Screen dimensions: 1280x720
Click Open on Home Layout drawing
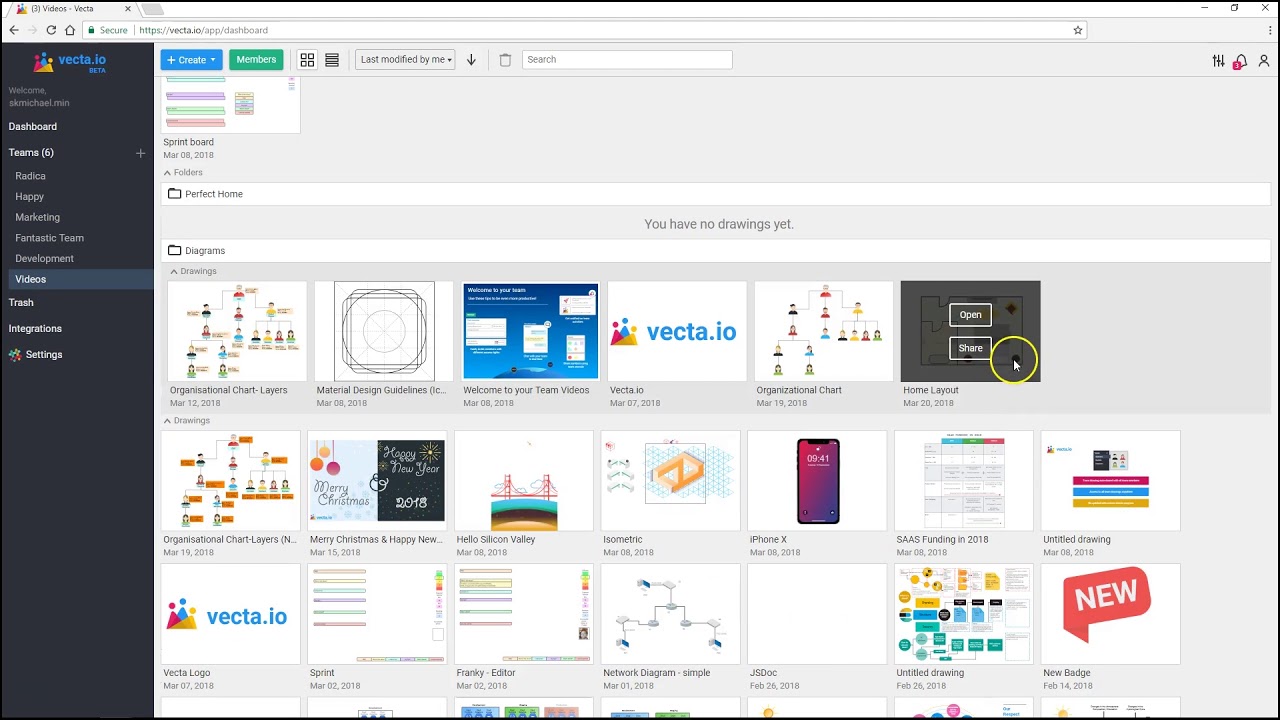970,315
